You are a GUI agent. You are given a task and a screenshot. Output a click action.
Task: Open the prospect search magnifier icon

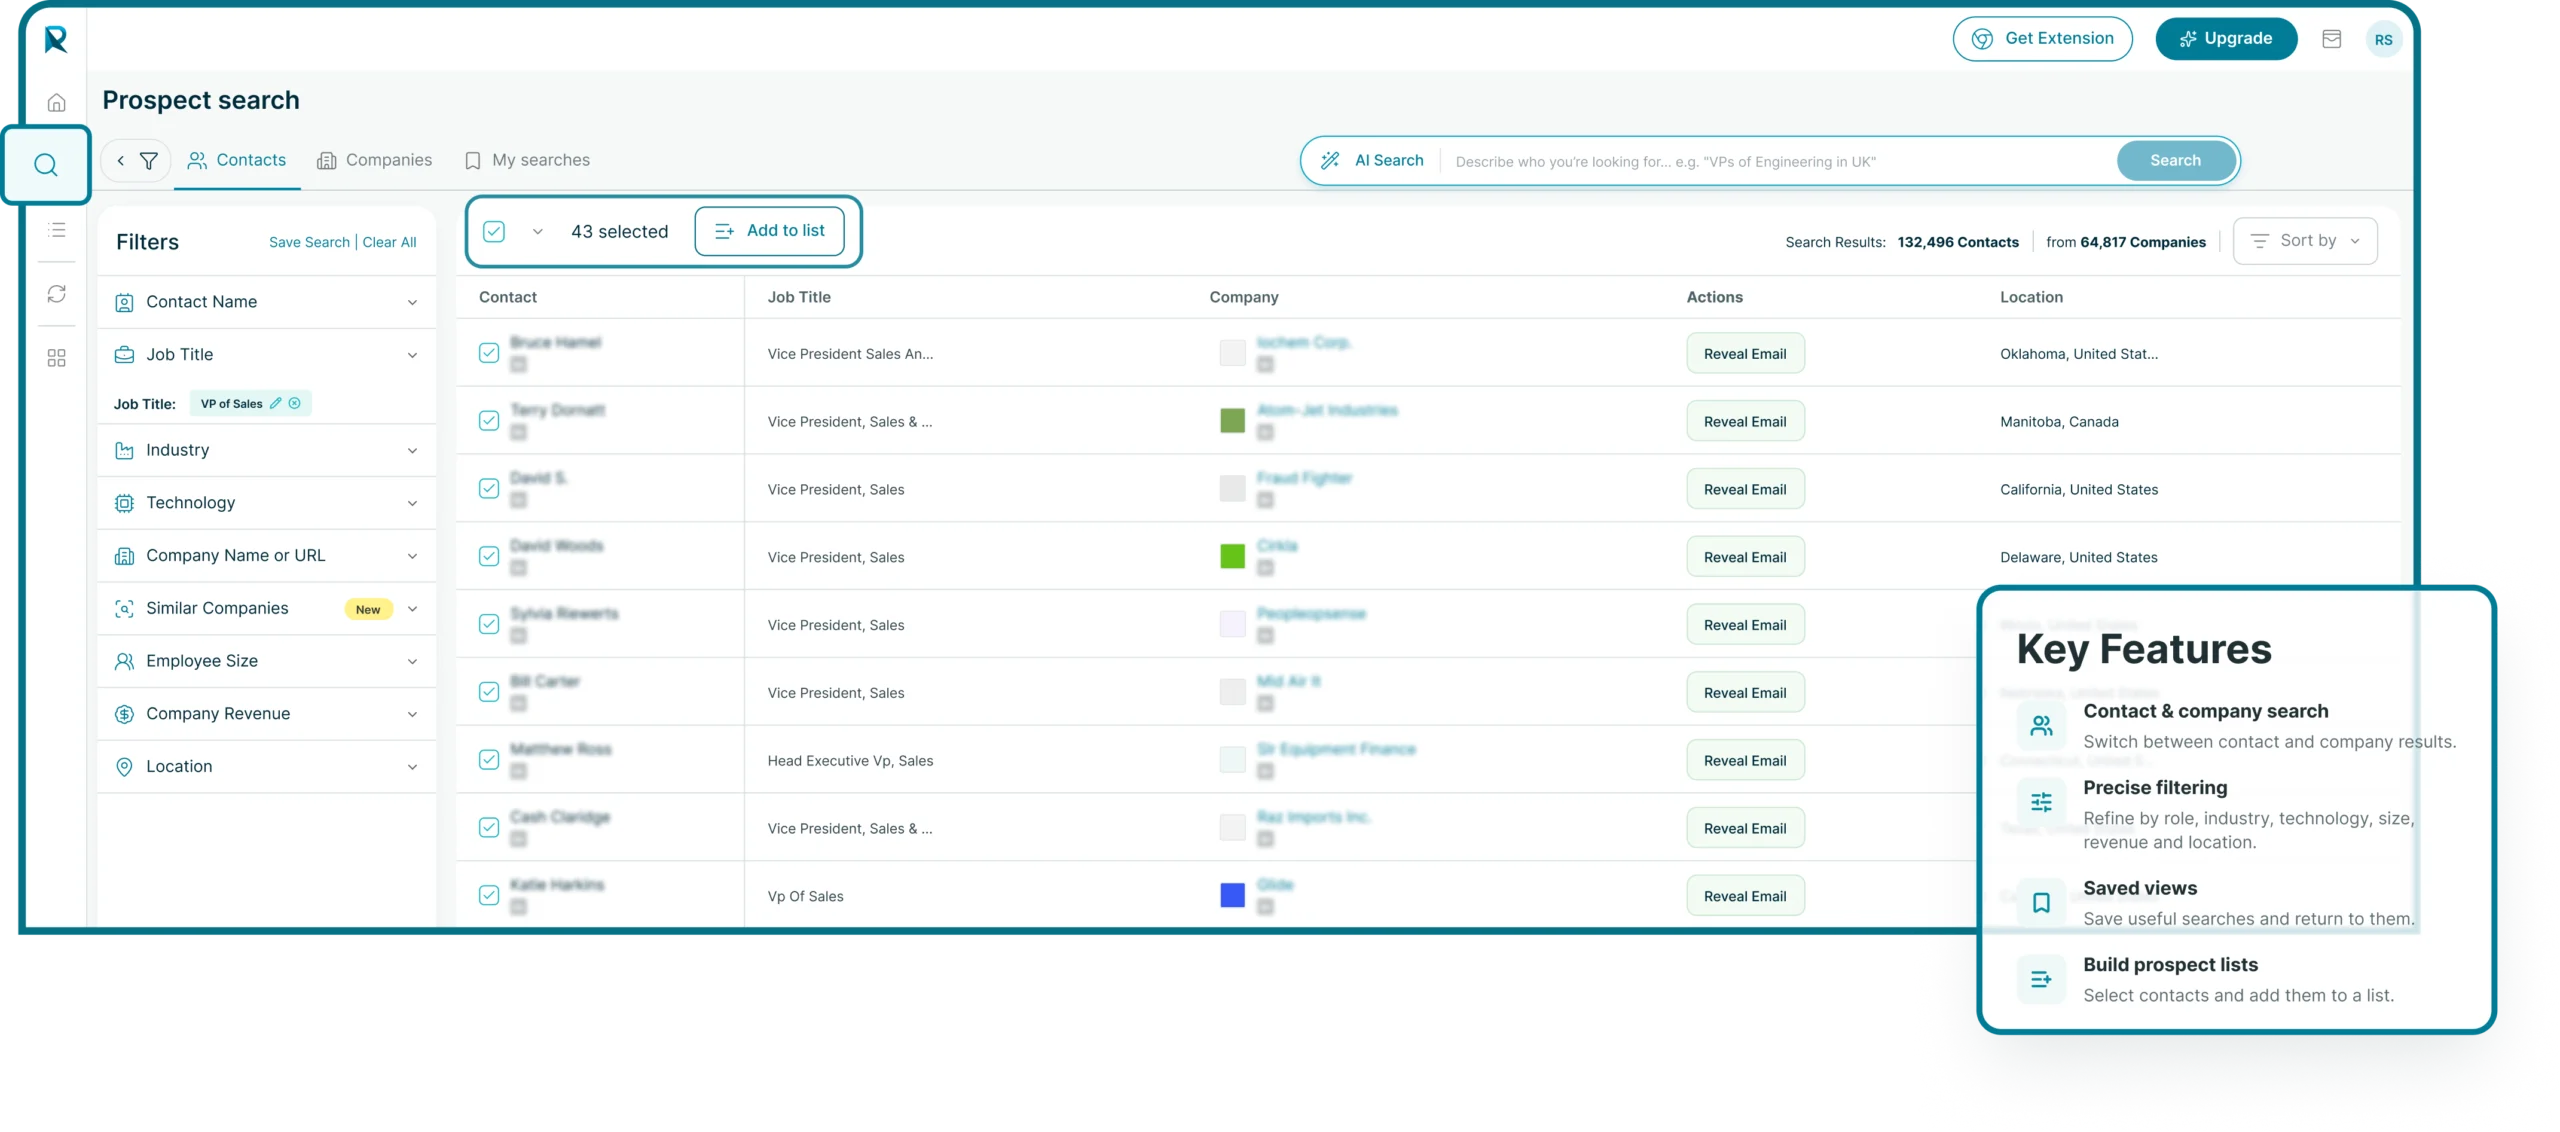coord(46,165)
